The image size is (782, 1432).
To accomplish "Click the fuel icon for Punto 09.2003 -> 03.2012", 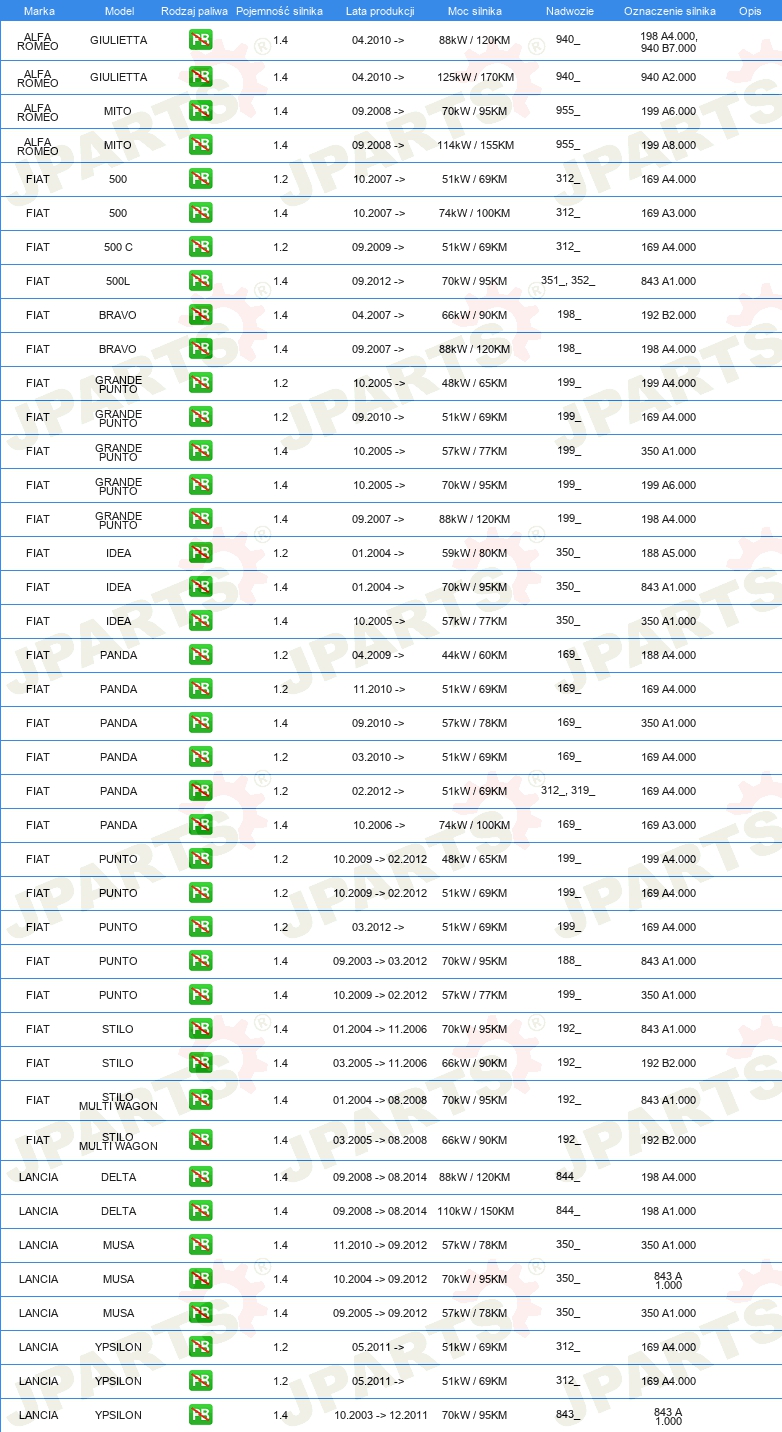I will click(x=201, y=961).
